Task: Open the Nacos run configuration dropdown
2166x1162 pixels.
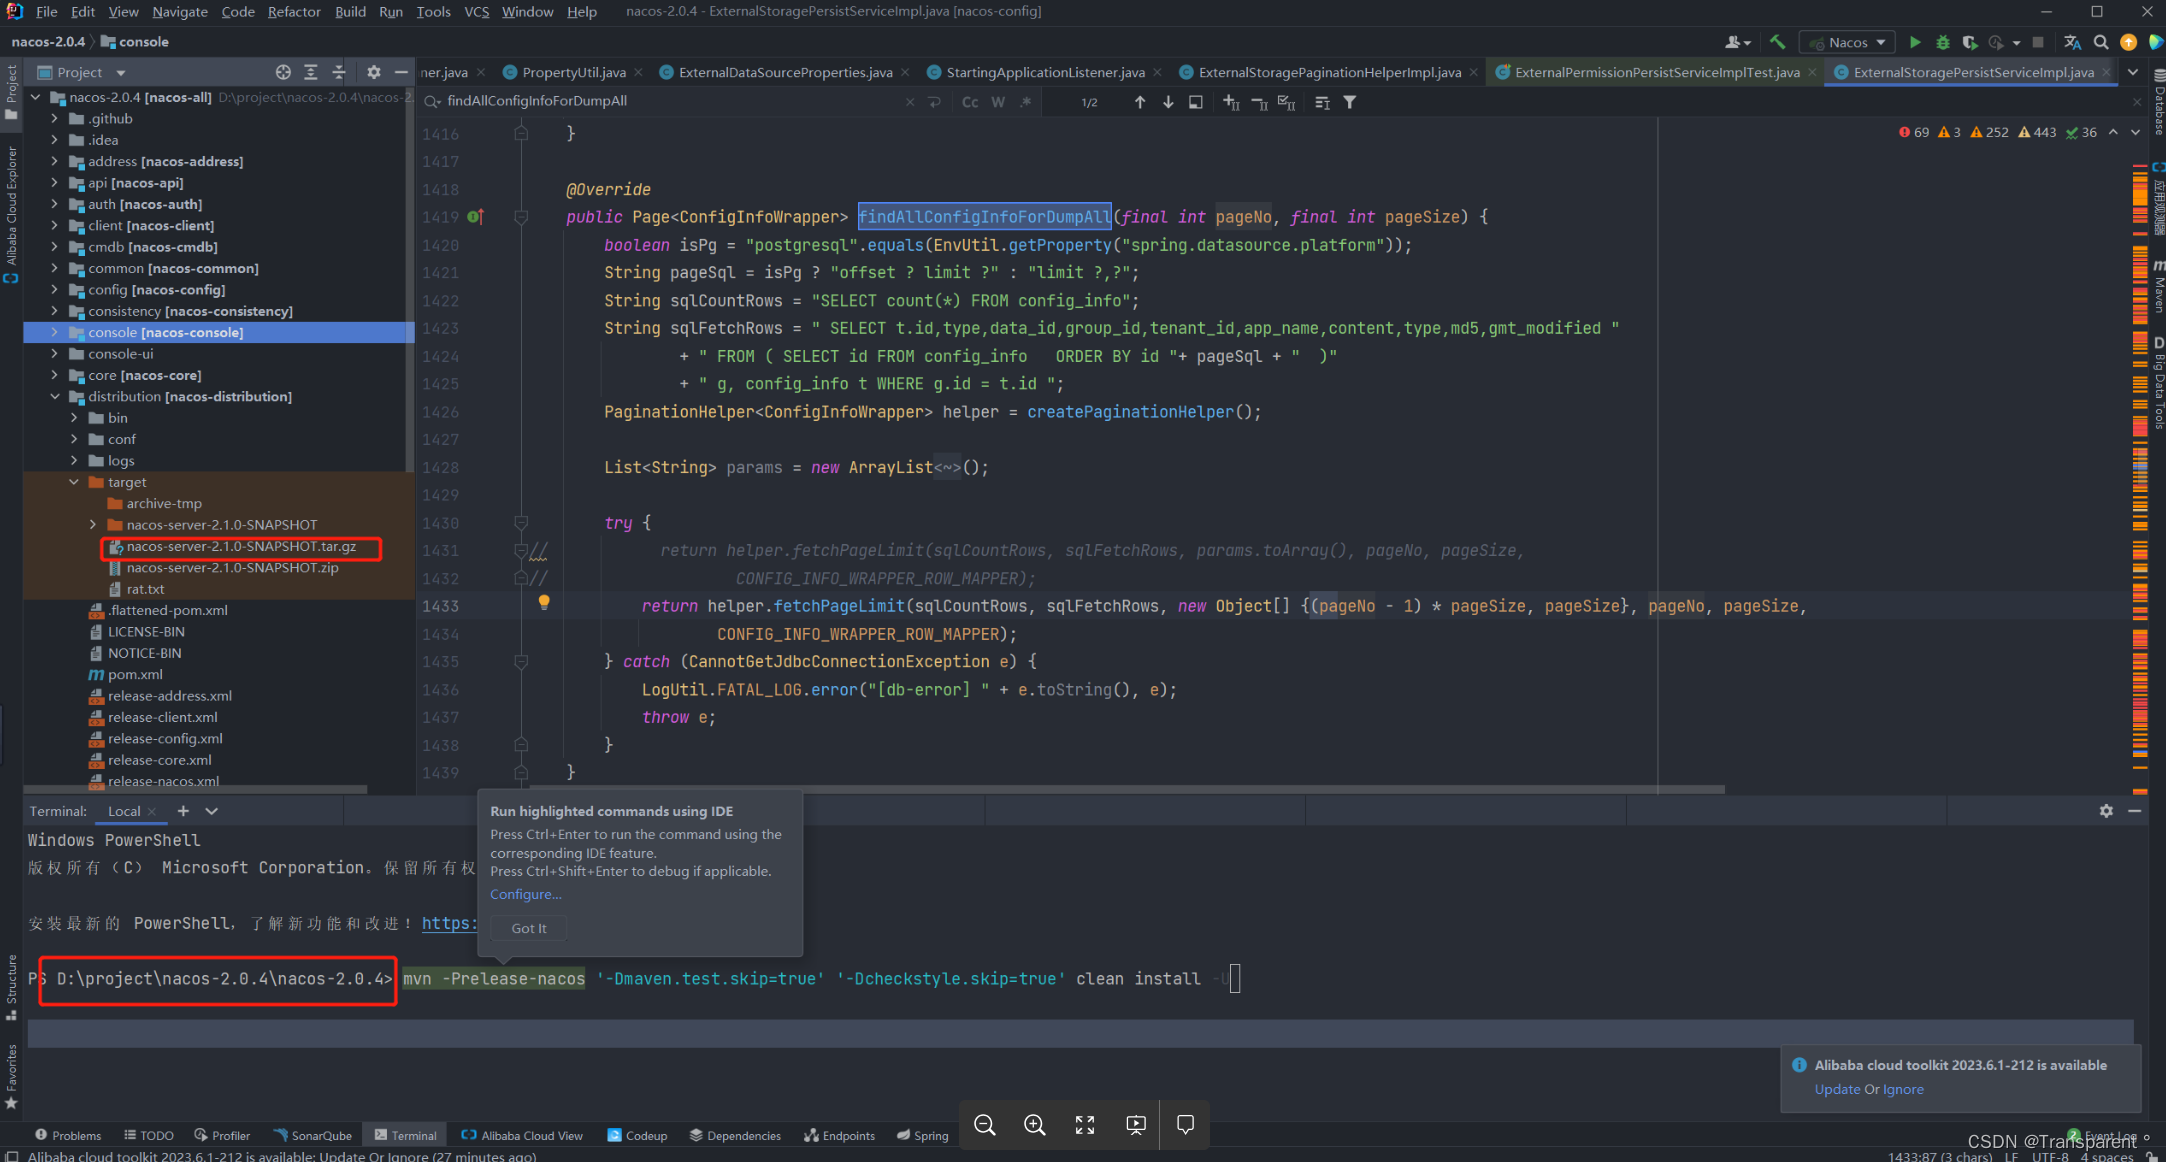Action: click(x=1880, y=42)
